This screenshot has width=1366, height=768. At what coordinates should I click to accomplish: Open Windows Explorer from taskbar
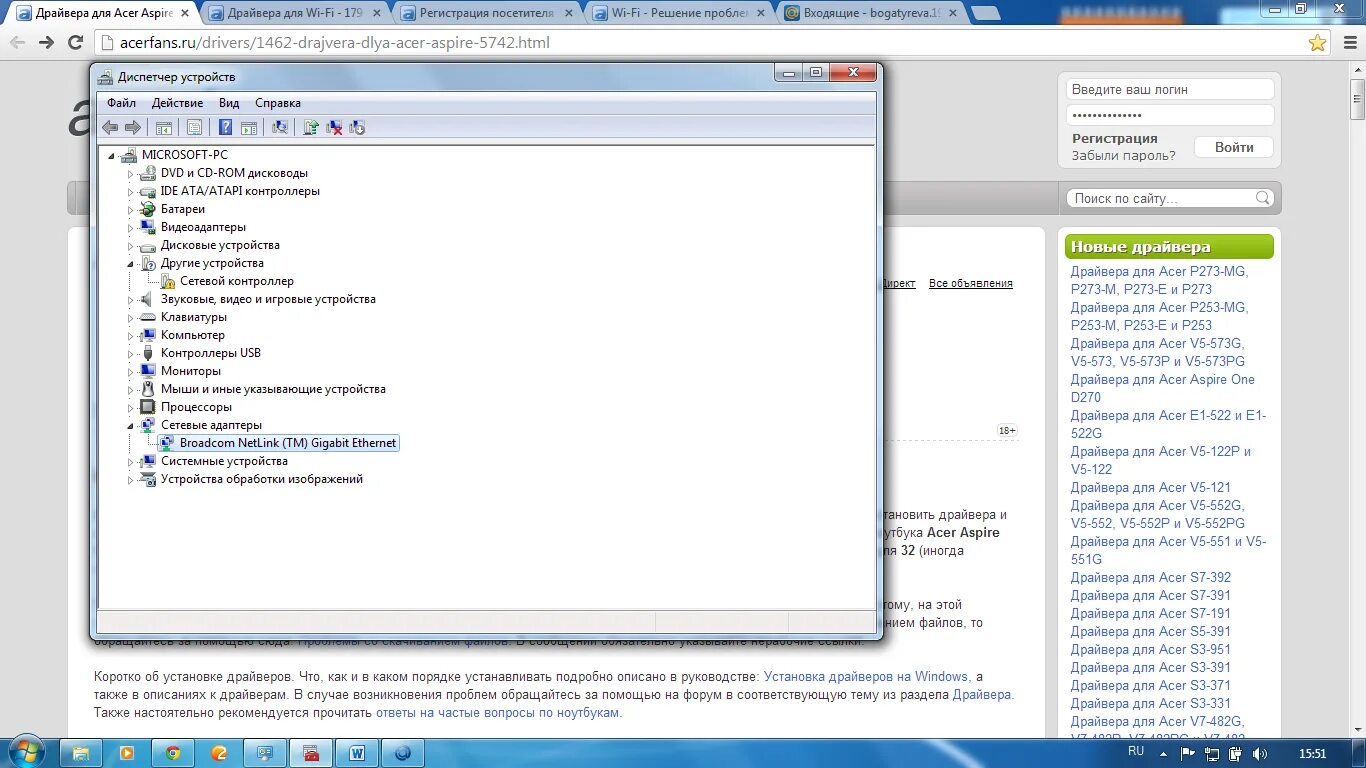coord(82,753)
